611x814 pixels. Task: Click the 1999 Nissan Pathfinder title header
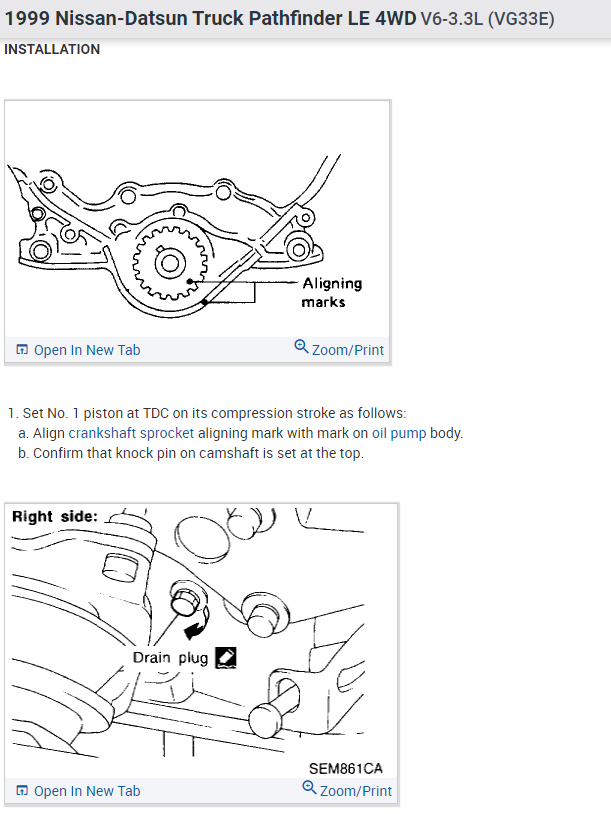[x=279, y=19]
